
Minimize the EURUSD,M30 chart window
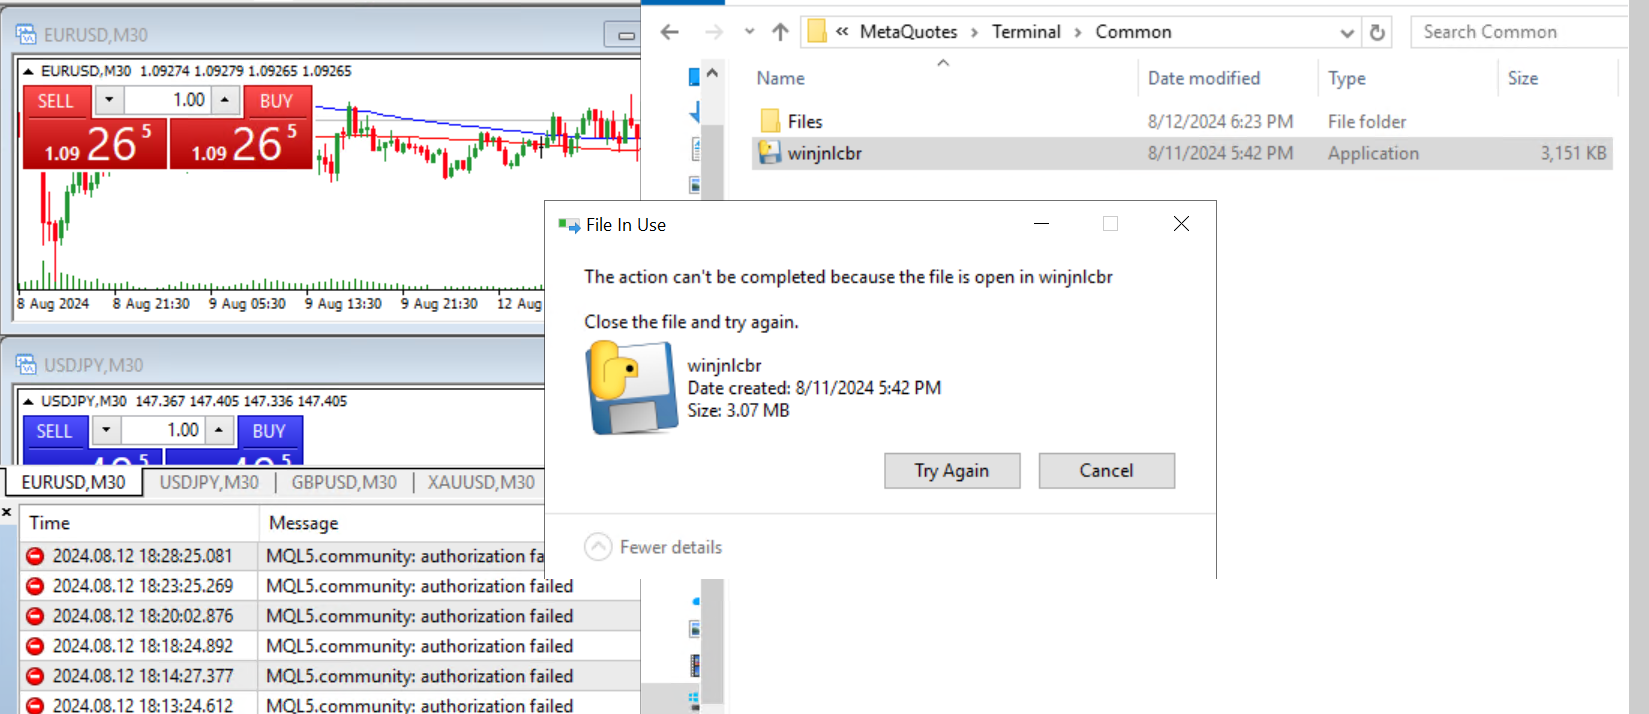tap(625, 35)
